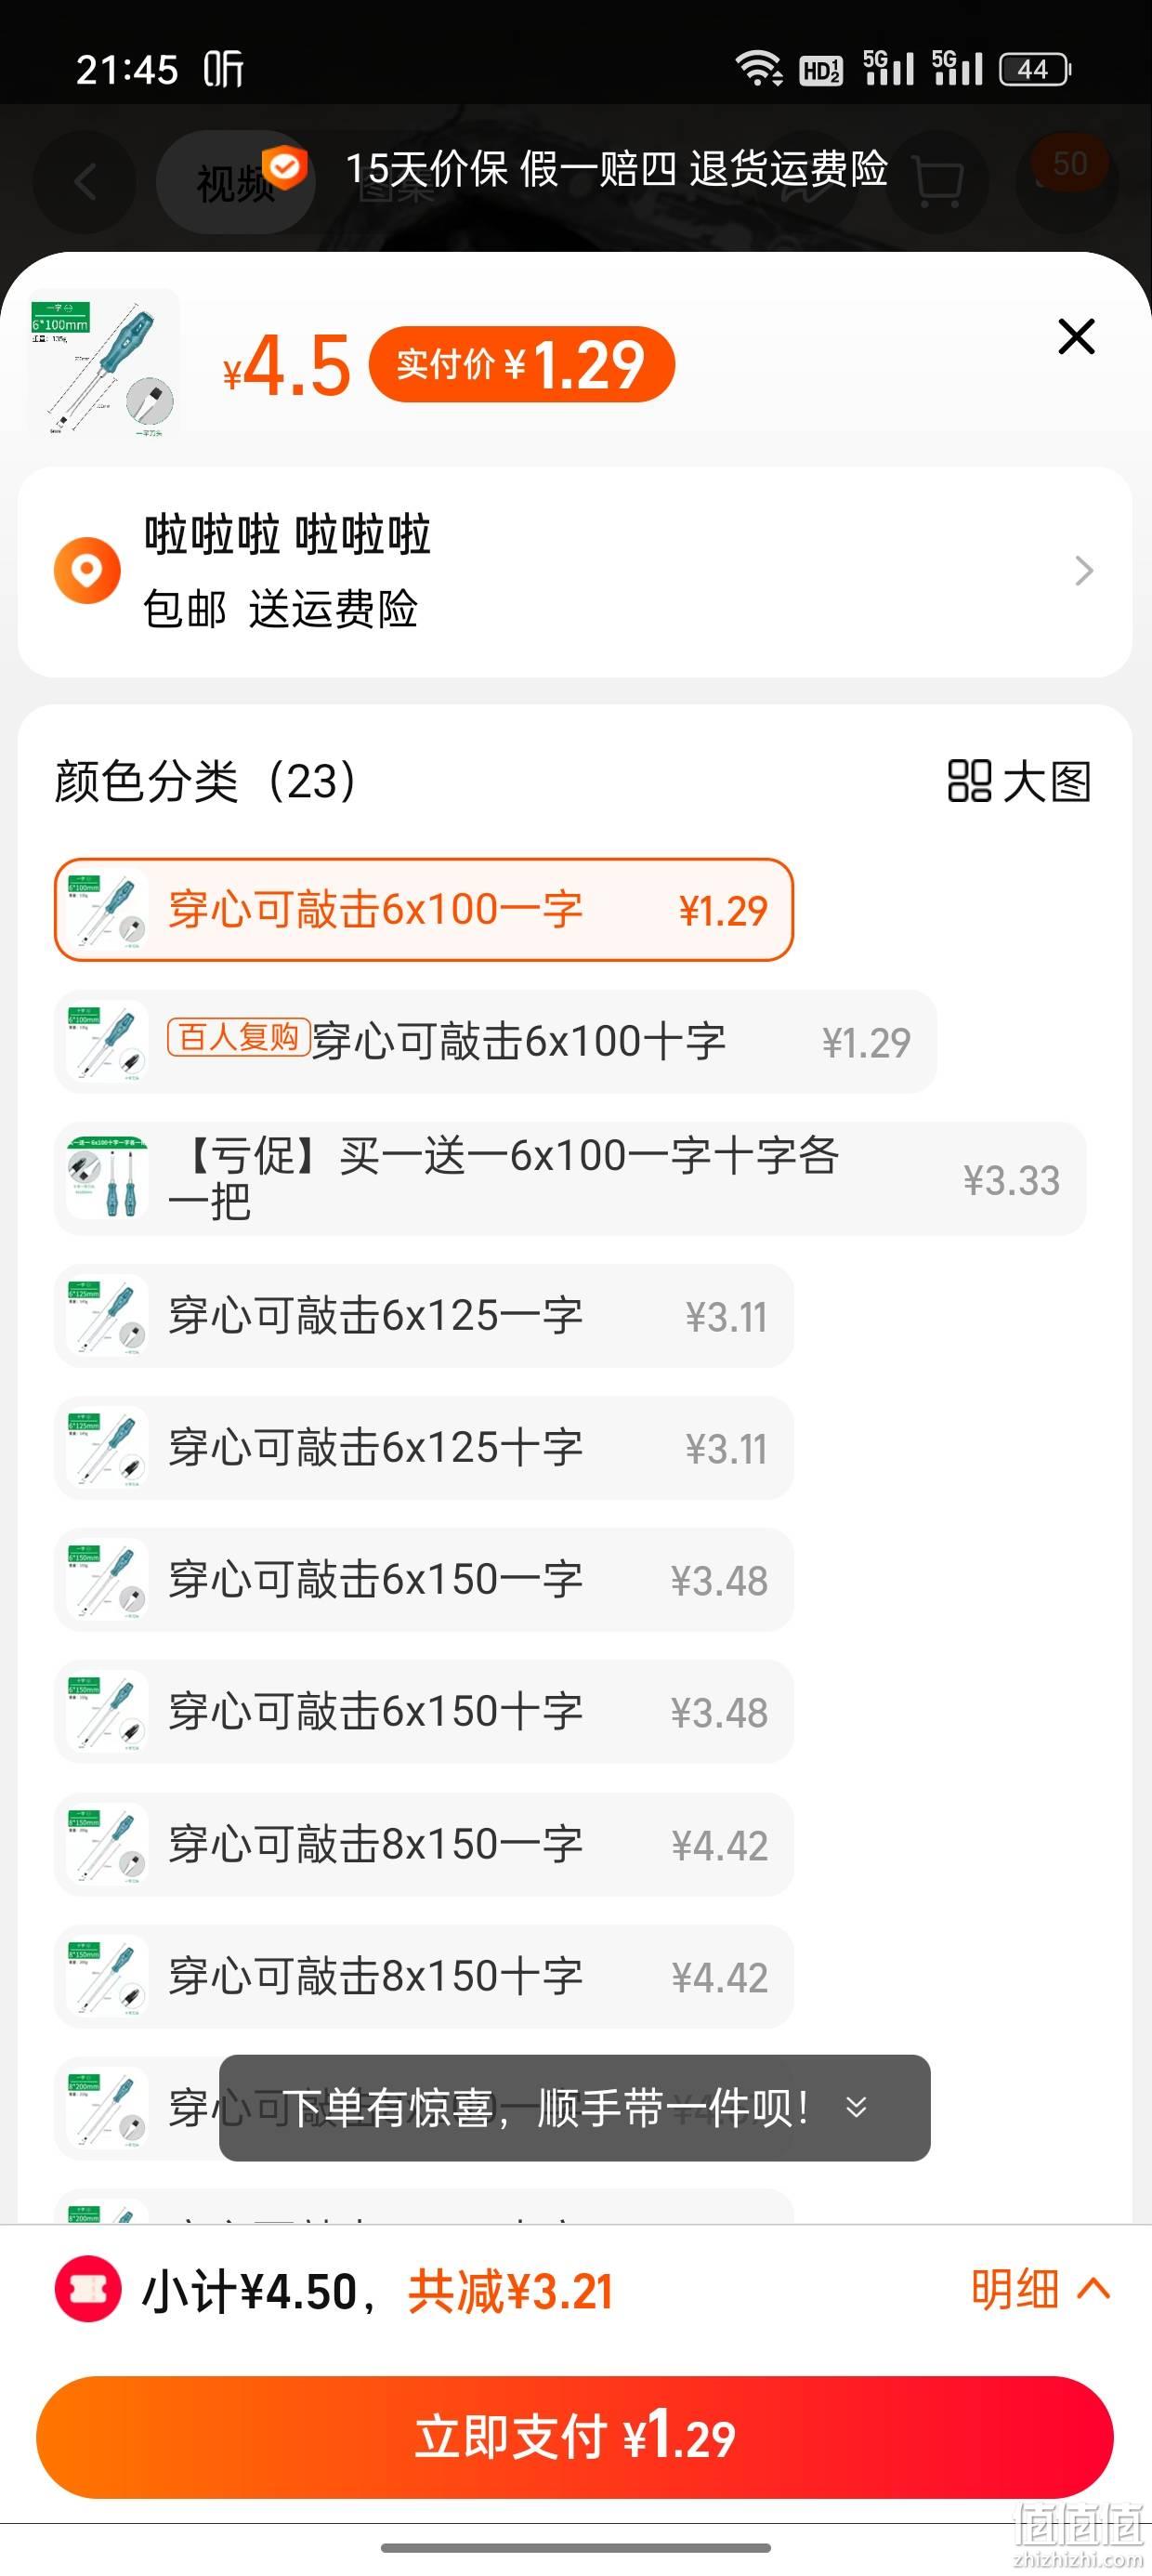1152x2576 pixels.
Task: Open the 视频 tab in header
Action: (236, 182)
